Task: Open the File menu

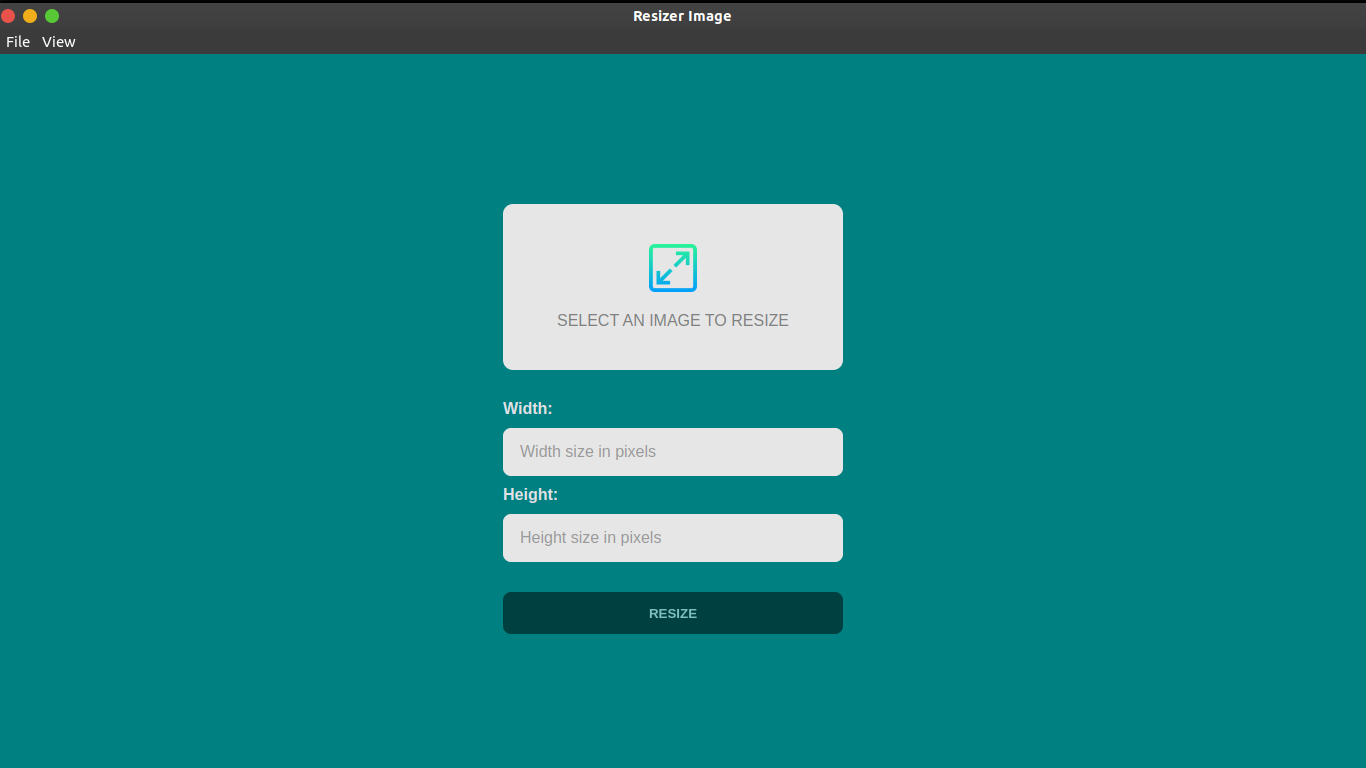Action: pos(18,42)
